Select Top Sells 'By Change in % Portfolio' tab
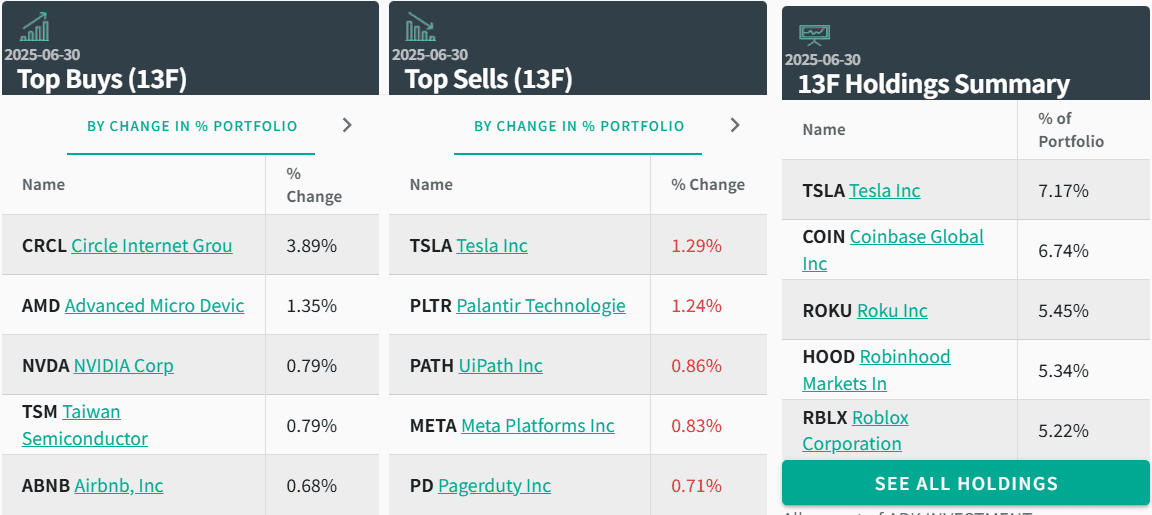Screen dimensions: 1152x515 click(x=579, y=126)
